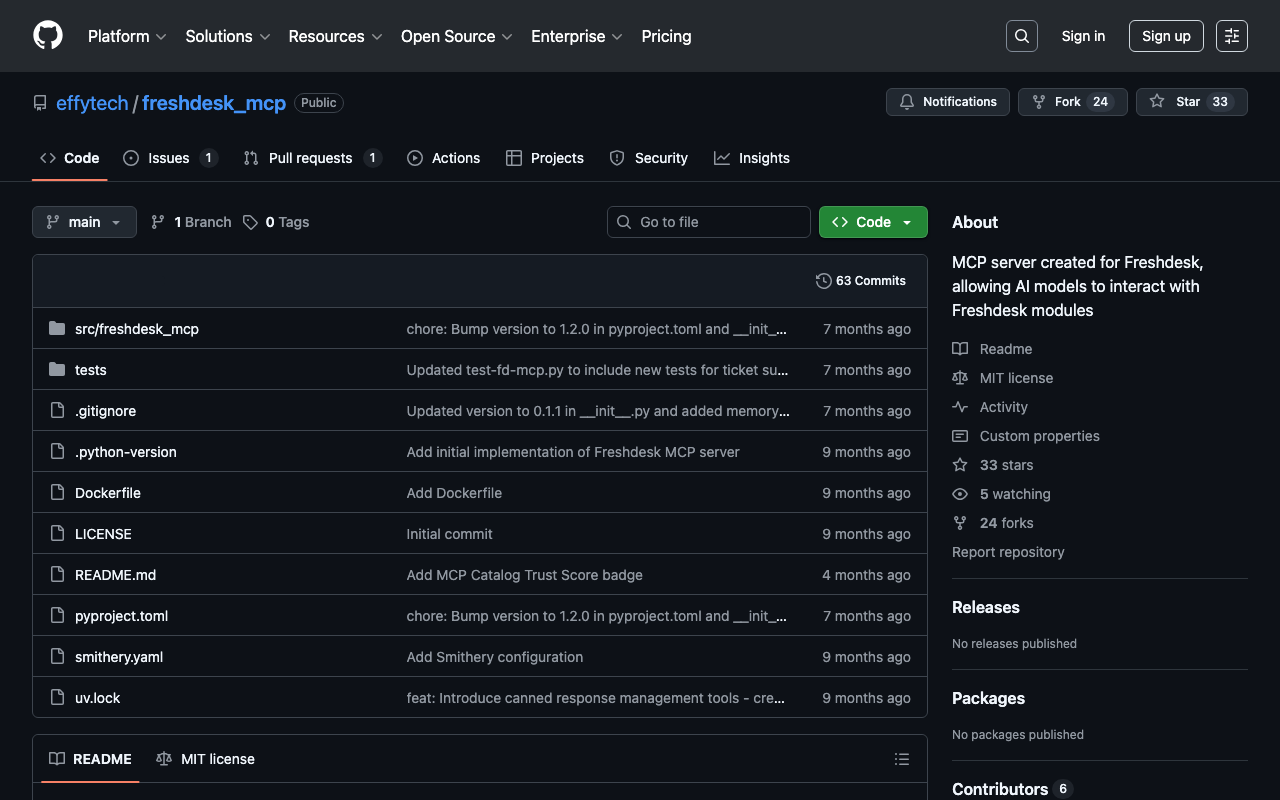The width and height of the screenshot is (1280, 800).
Task: Switch to the Issues tab
Action: pos(169,158)
